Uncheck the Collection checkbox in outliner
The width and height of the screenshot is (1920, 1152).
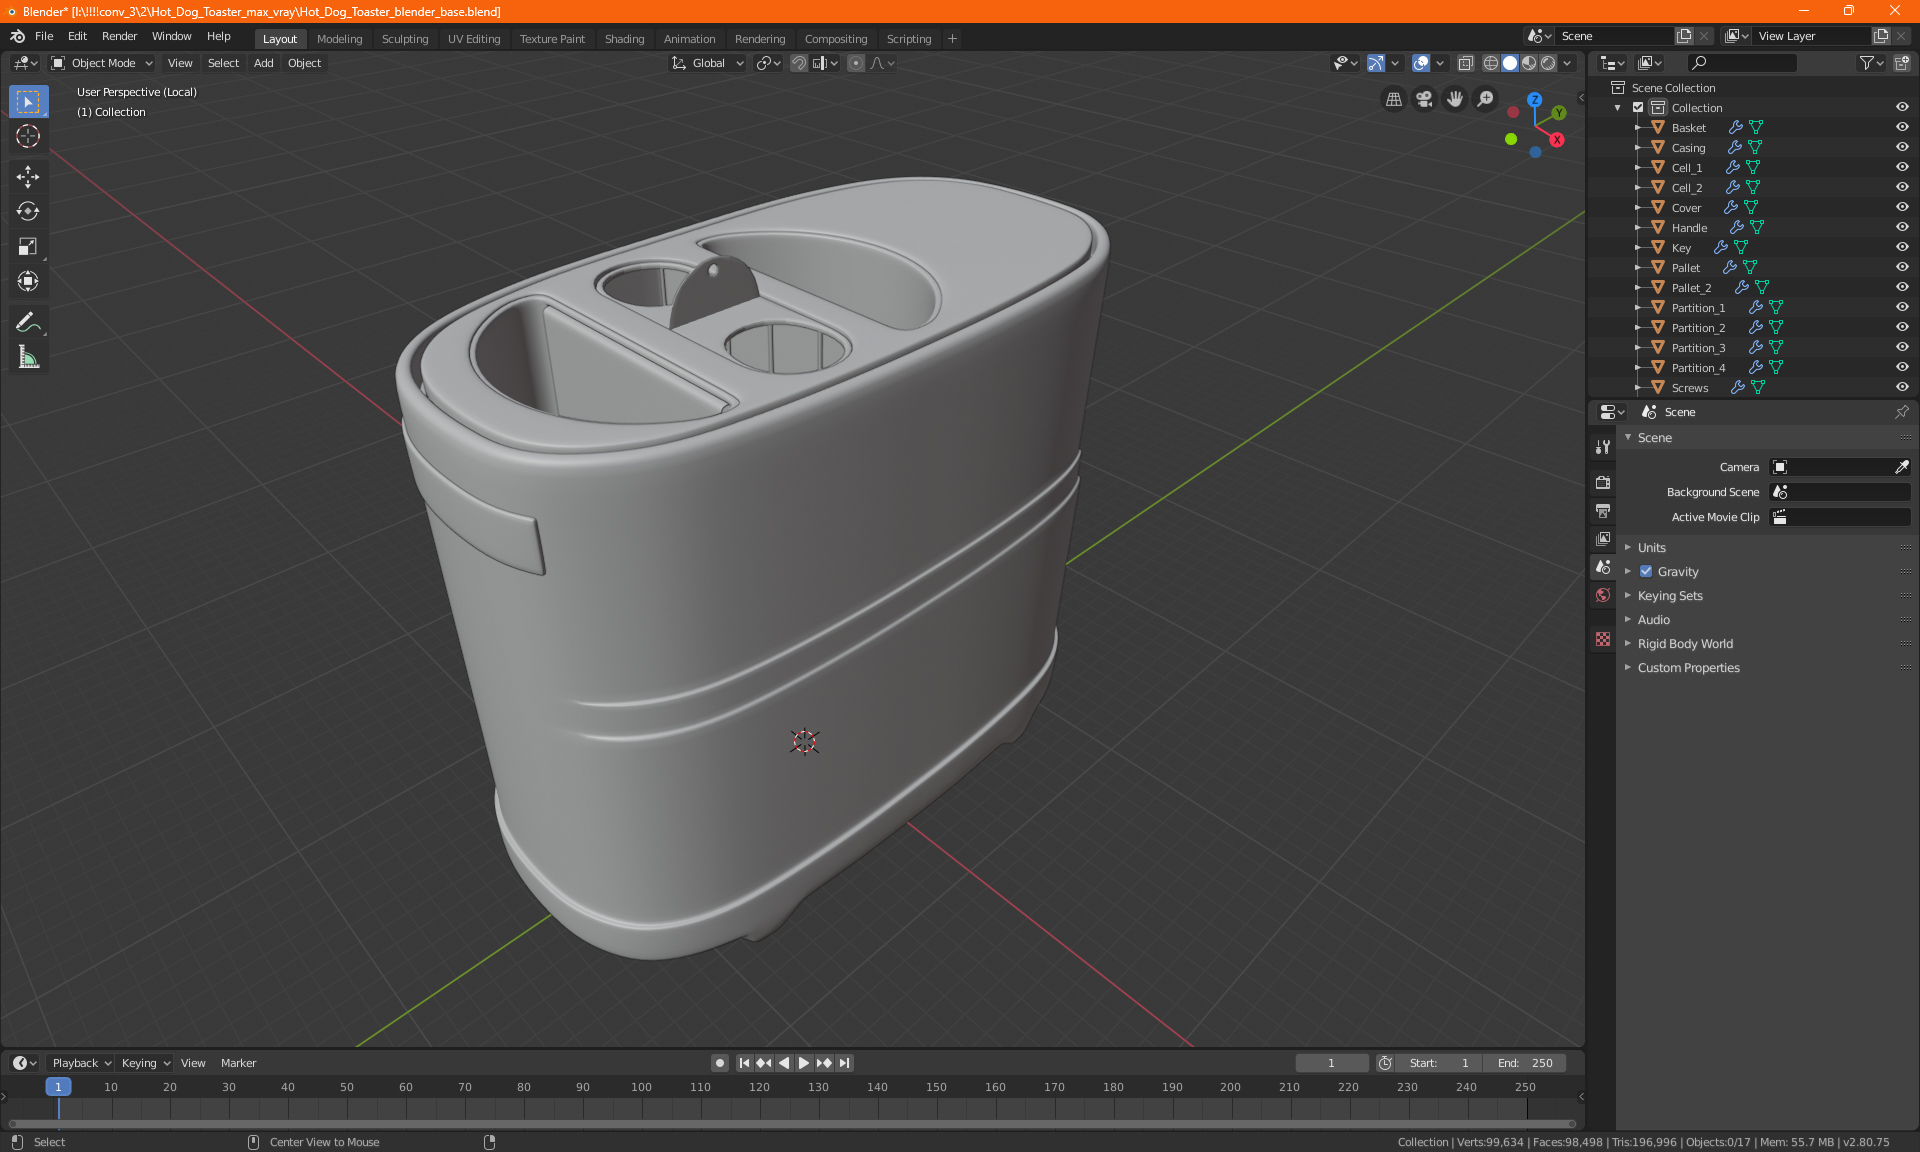(x=1638, y=107)
